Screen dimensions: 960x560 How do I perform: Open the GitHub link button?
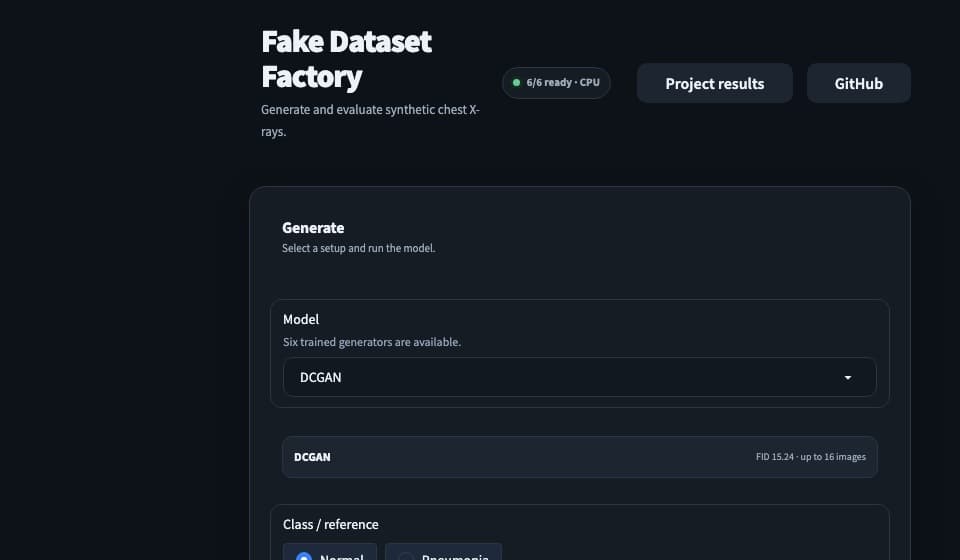coord(858,83)
